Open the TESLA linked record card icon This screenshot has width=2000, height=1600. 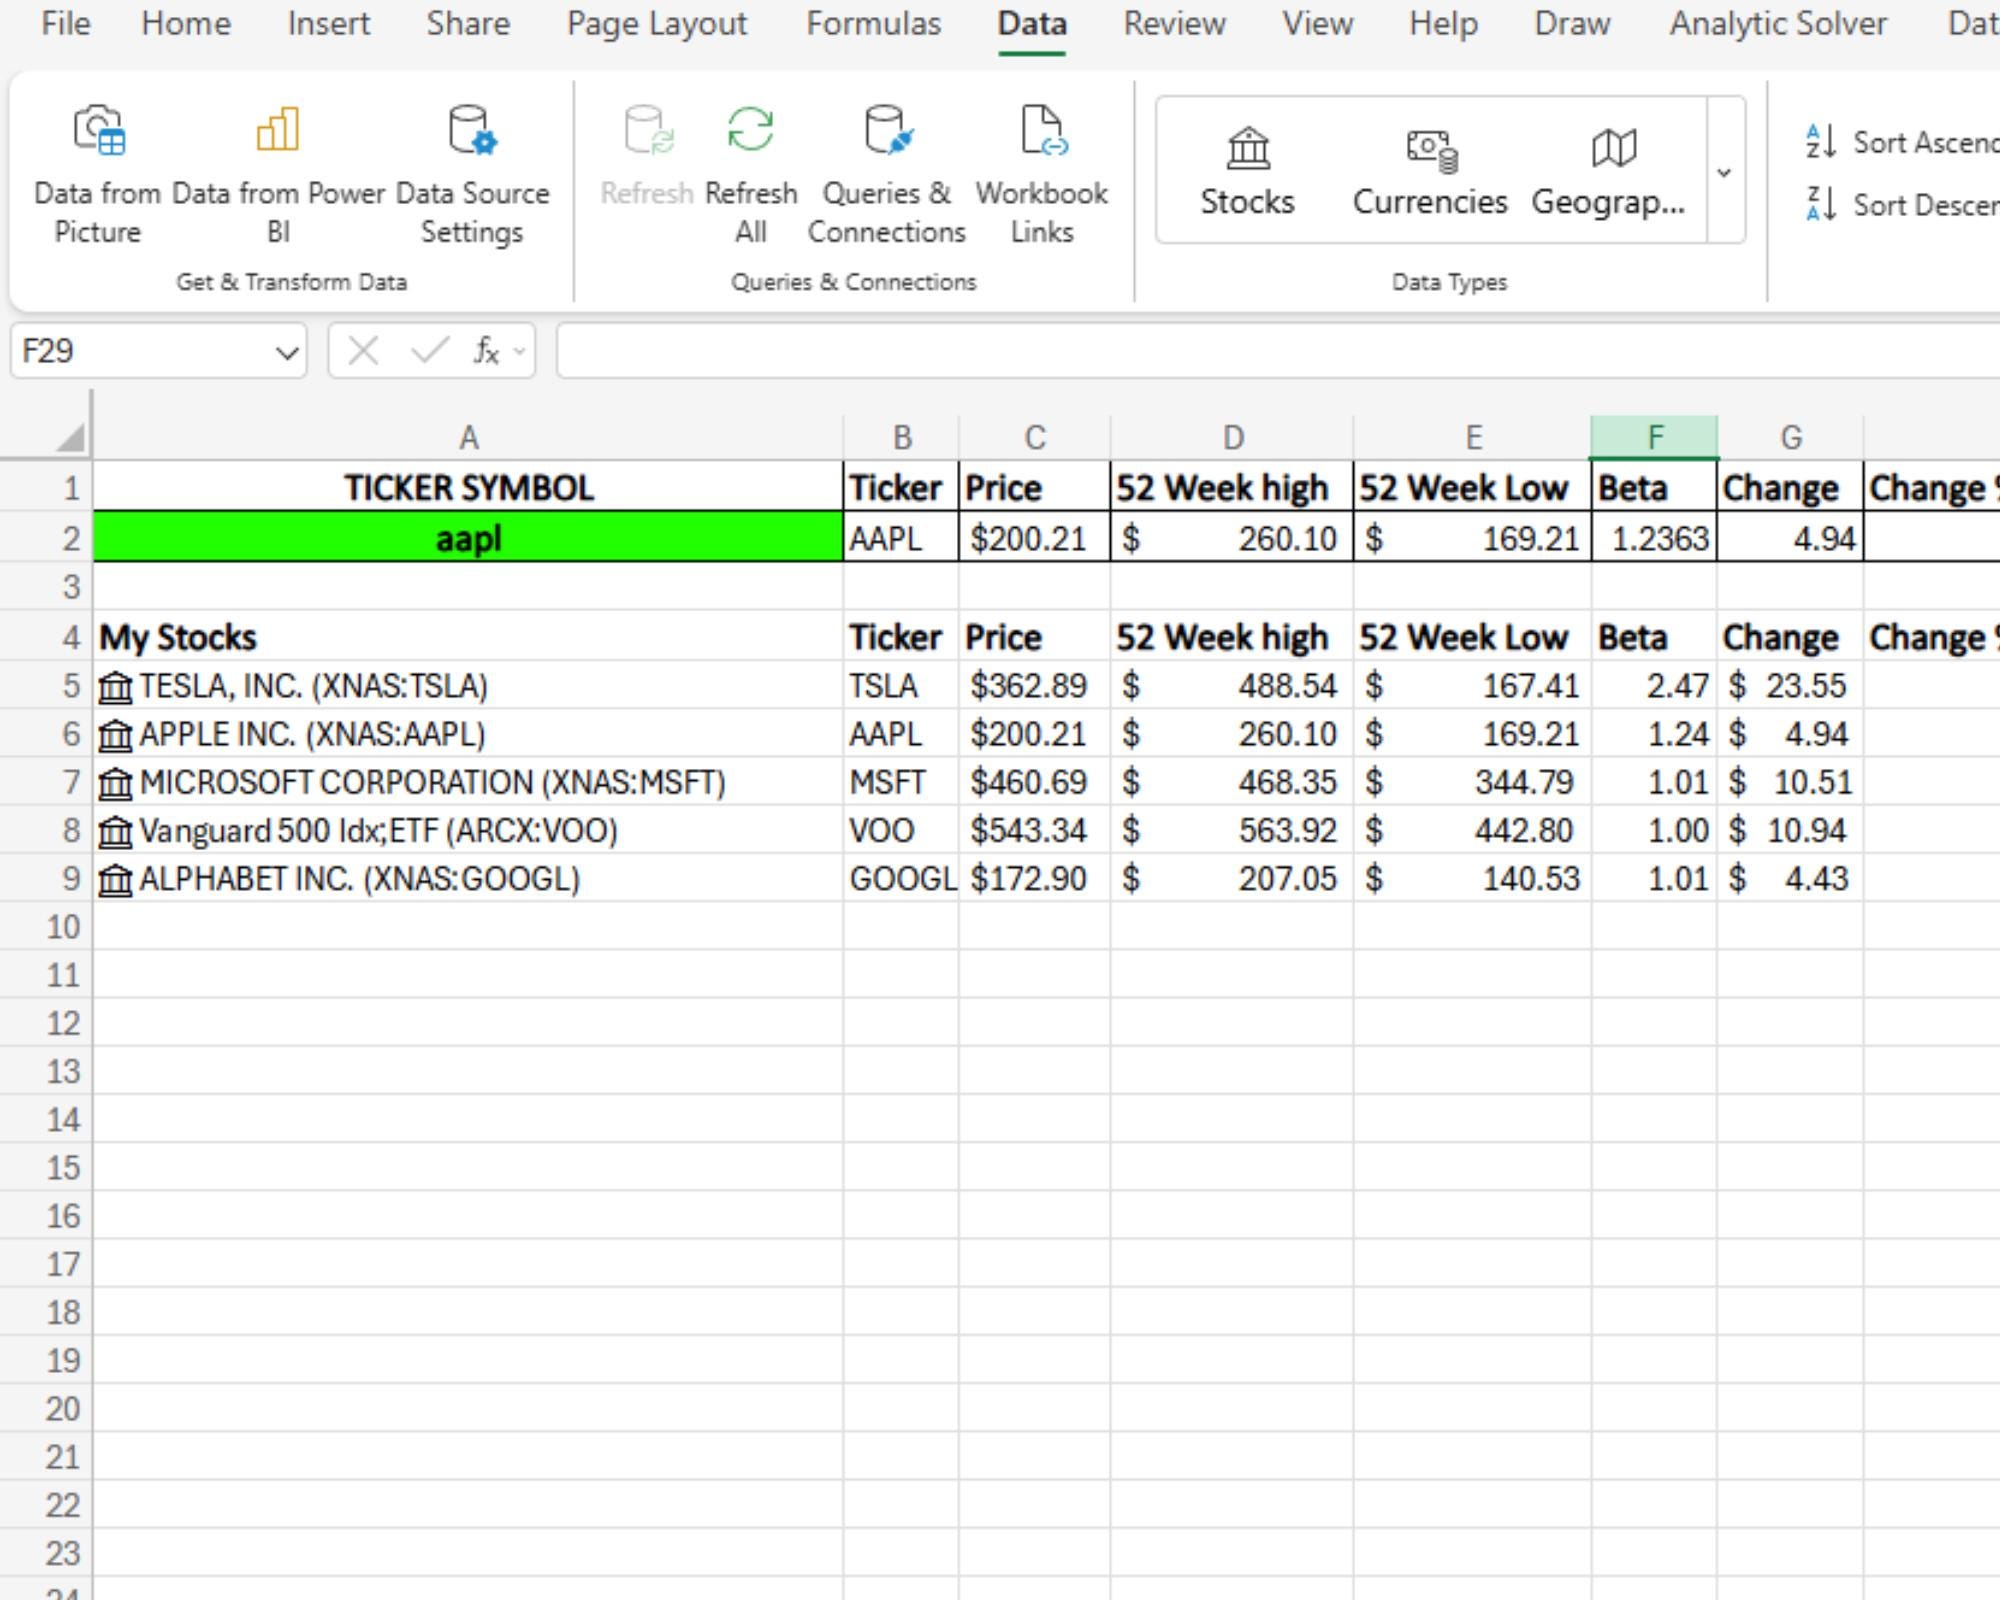[x=115, y=686]
